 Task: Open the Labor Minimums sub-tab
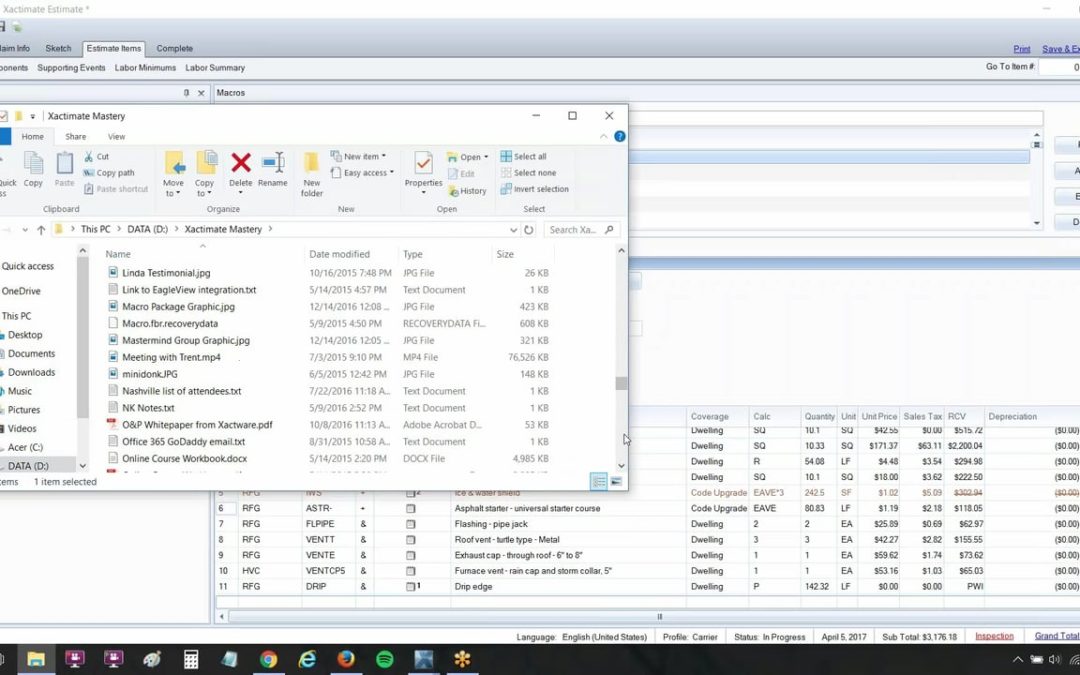(x=145, y=68)
